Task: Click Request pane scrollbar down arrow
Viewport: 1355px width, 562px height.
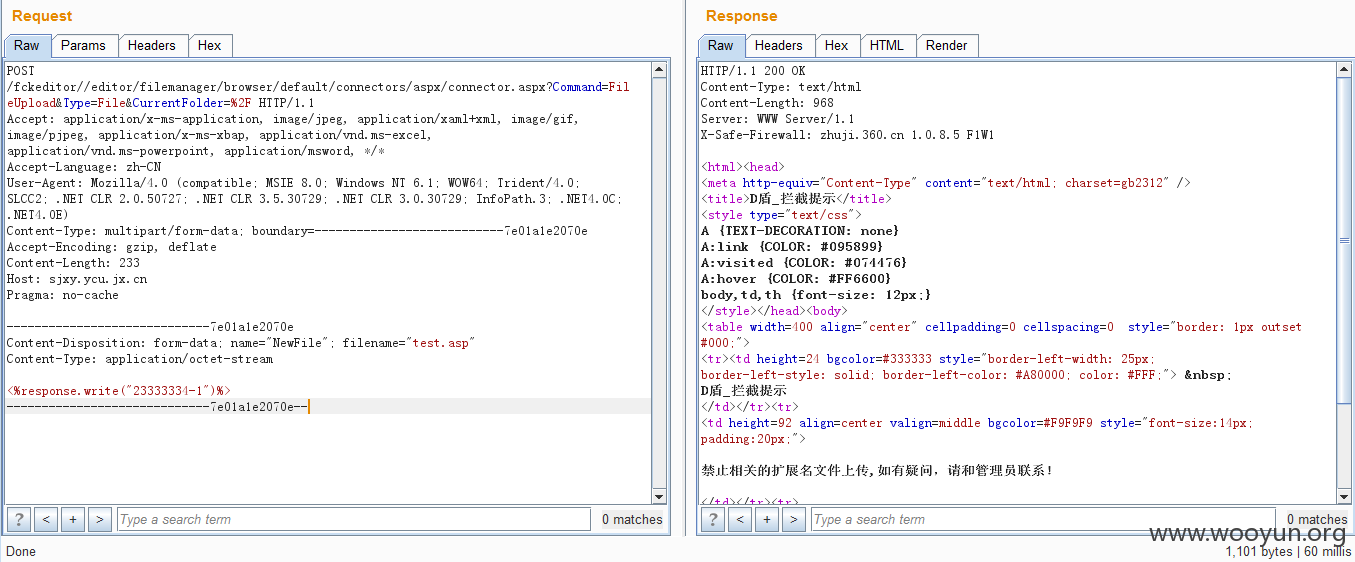Action: pos(659,496)
